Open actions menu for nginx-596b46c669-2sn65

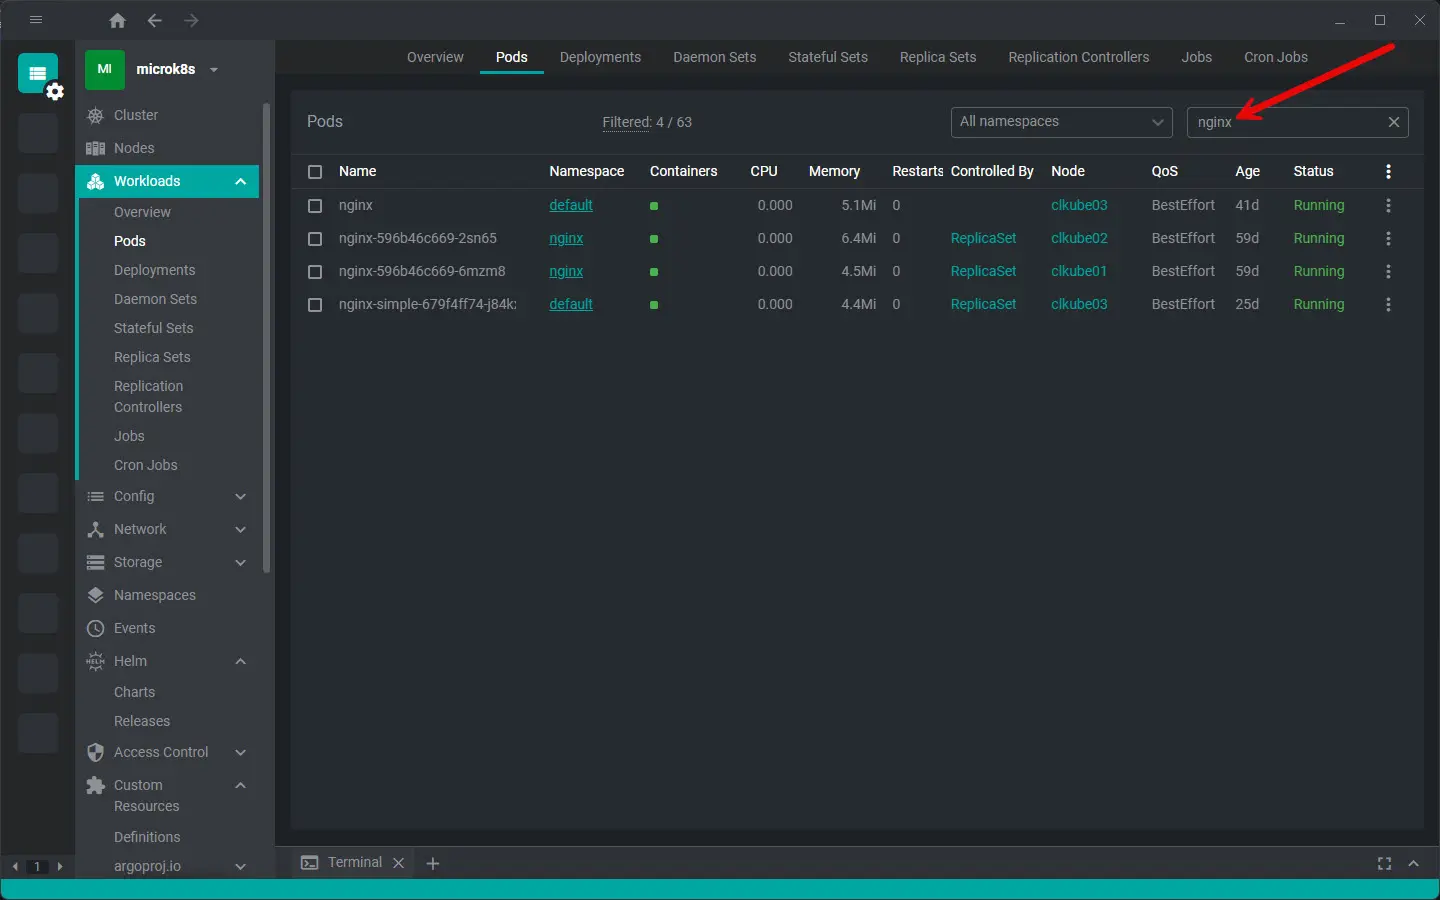pyautogui.click(x=1388, y=239)
